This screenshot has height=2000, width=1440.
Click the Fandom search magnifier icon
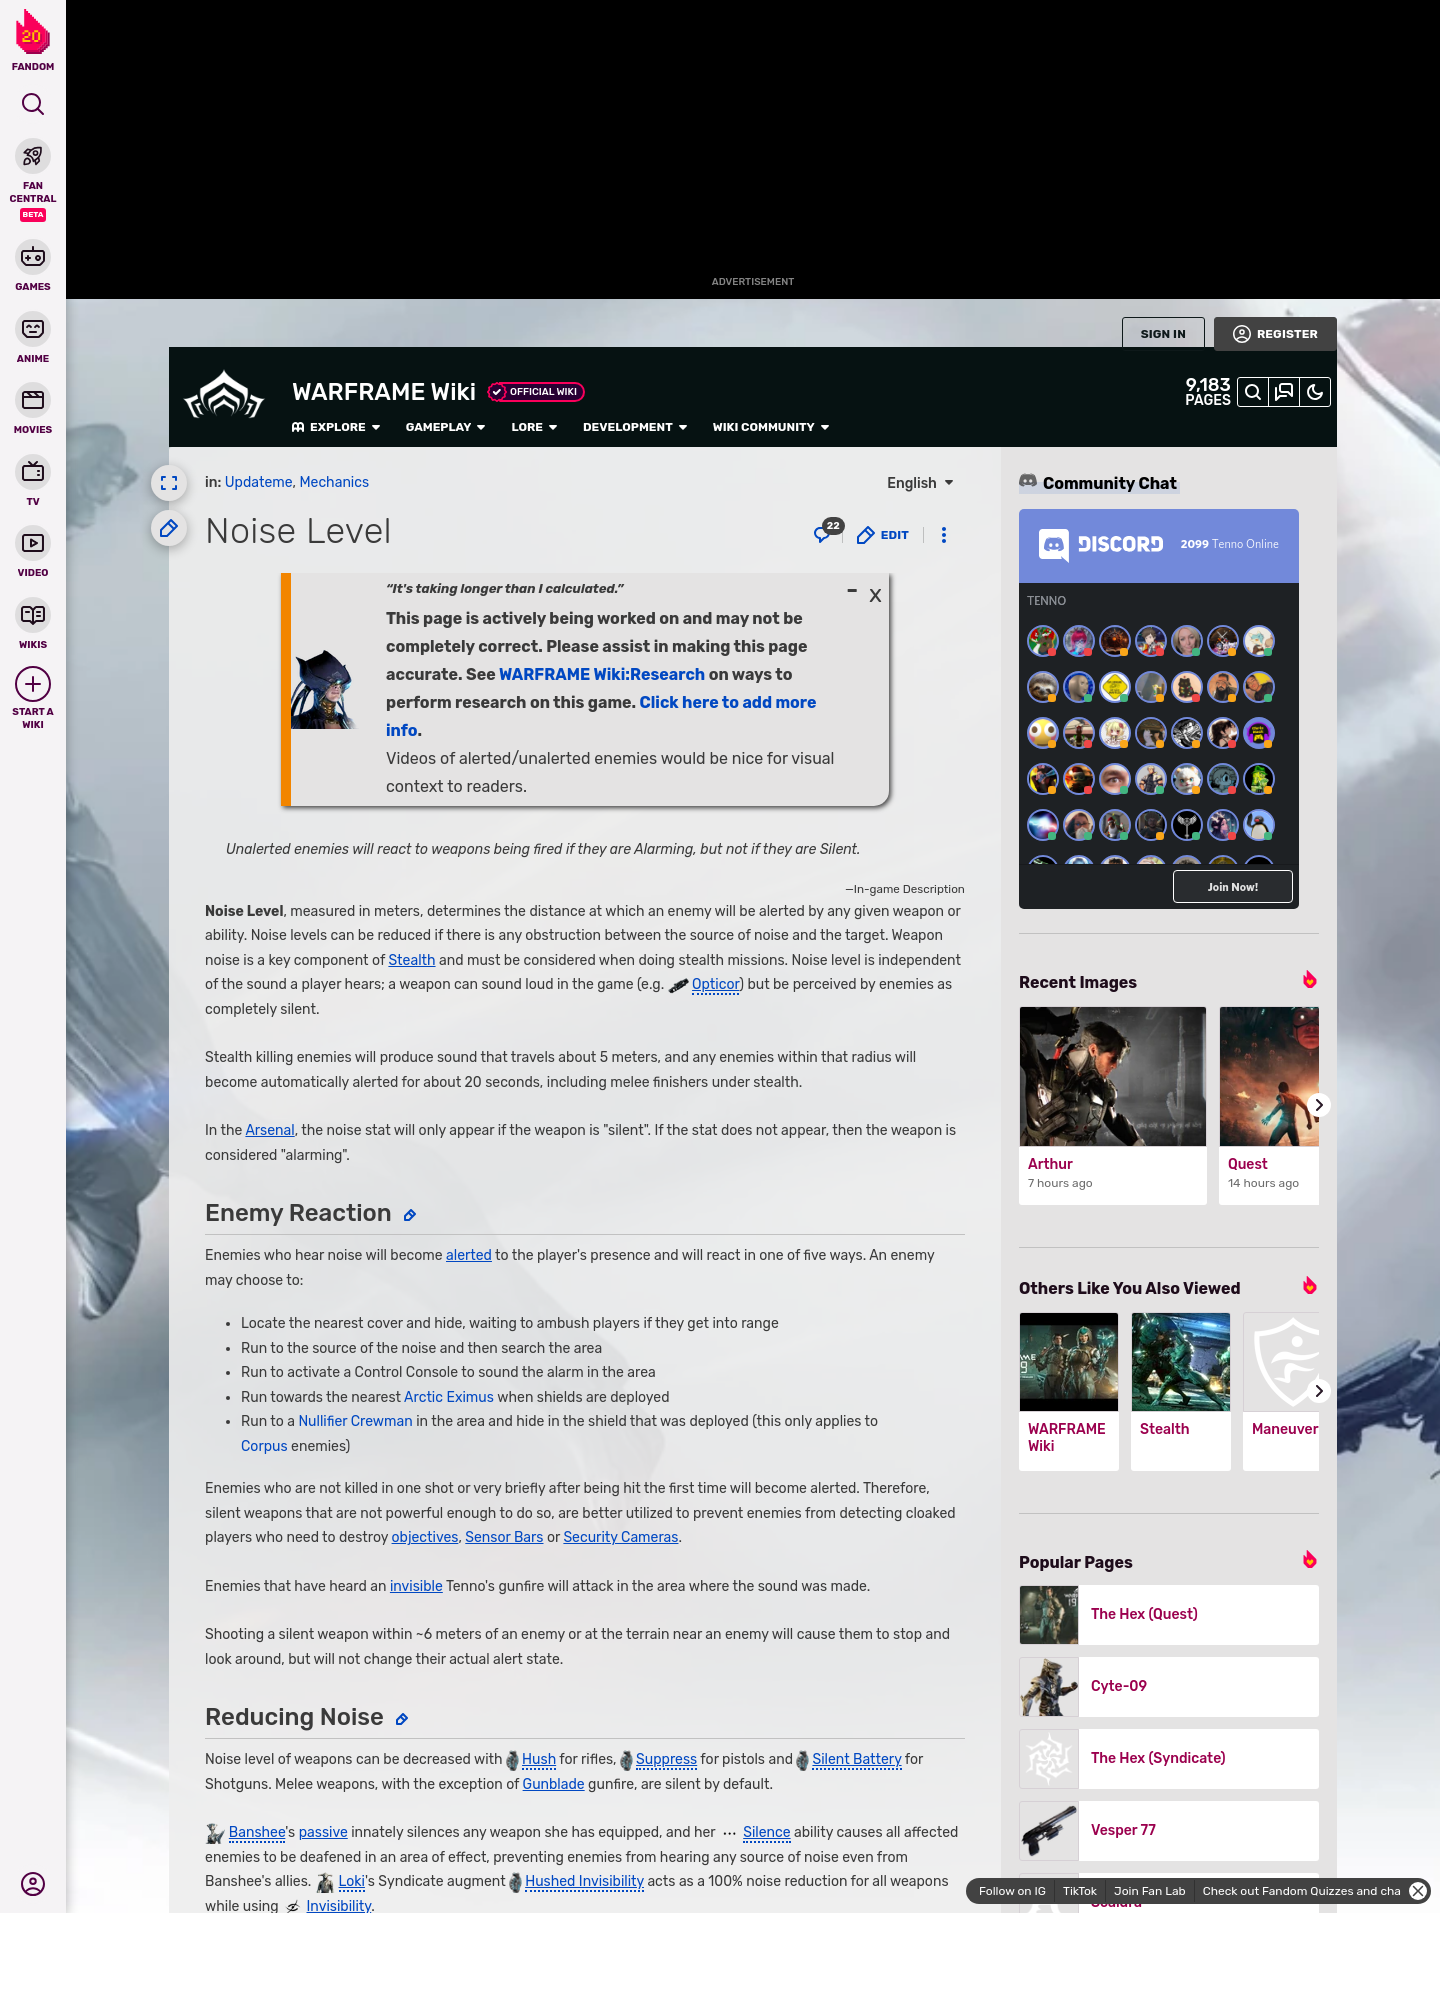tap(33, 104)
